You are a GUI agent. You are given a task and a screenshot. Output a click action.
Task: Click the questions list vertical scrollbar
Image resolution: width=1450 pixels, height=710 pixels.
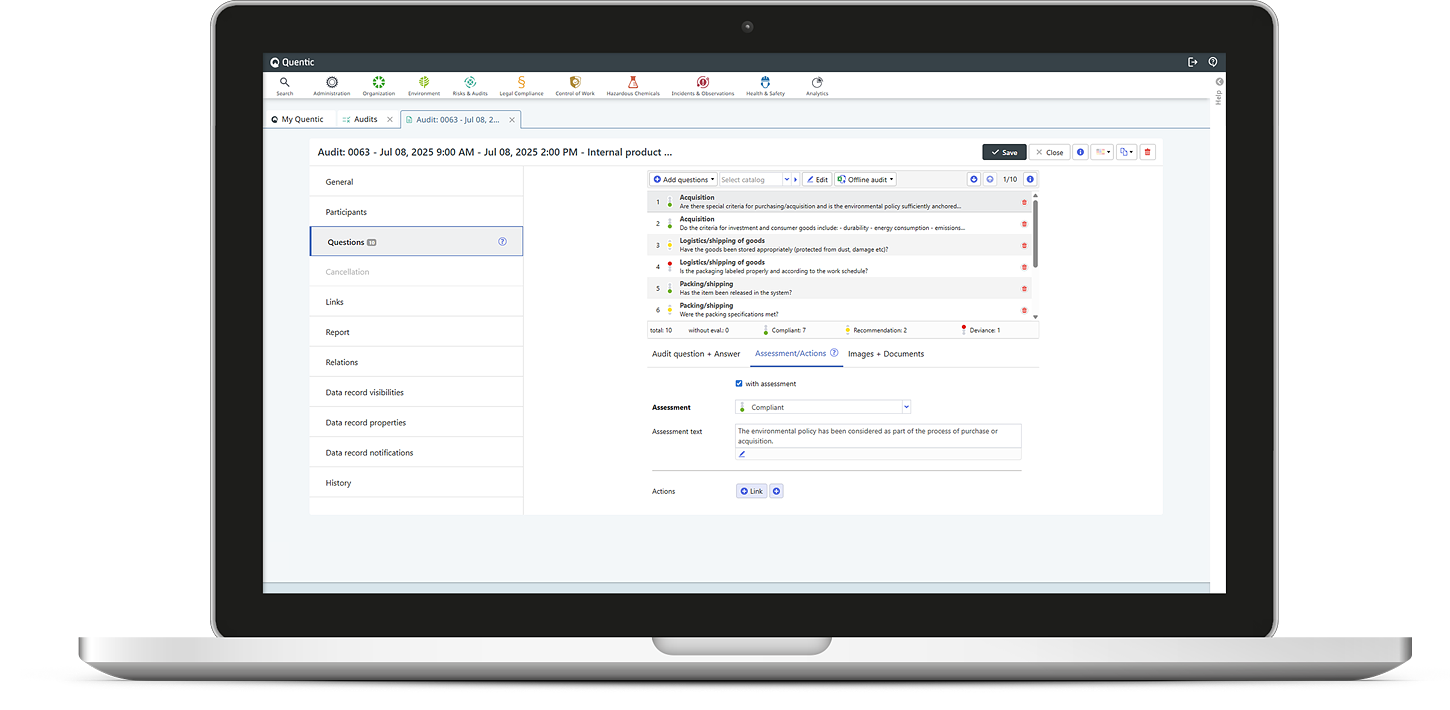click(1035, 235)
